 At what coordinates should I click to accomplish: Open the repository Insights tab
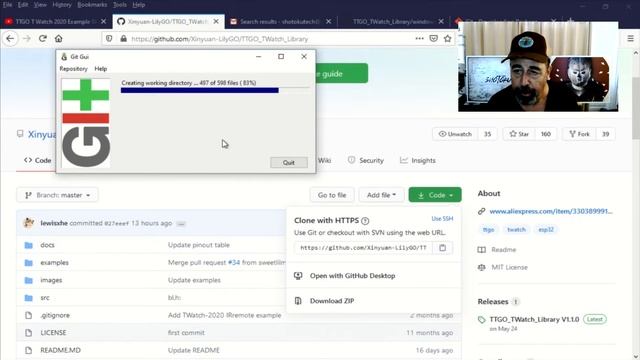pyautogui.click(x=418, y=160)
